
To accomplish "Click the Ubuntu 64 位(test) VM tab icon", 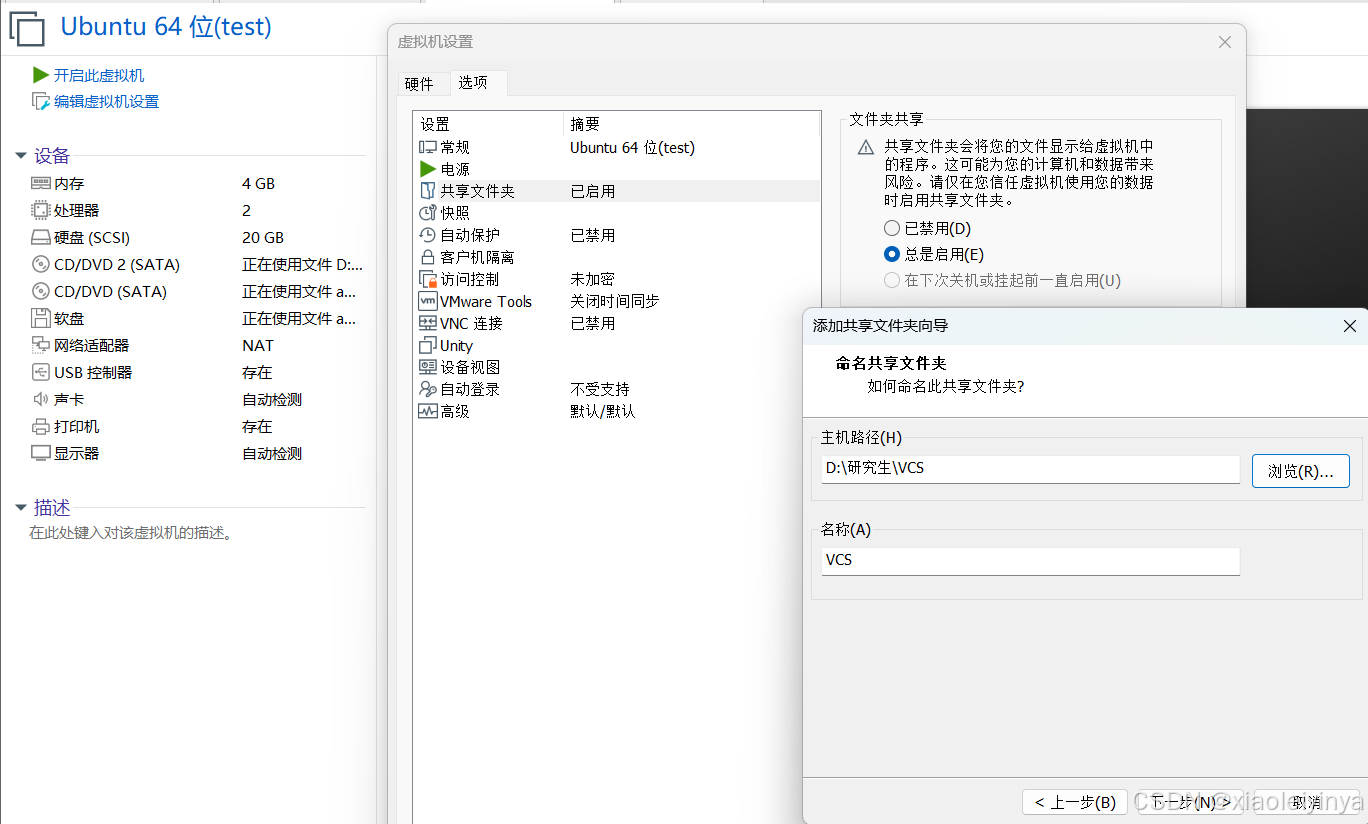I will coord(27,28).
